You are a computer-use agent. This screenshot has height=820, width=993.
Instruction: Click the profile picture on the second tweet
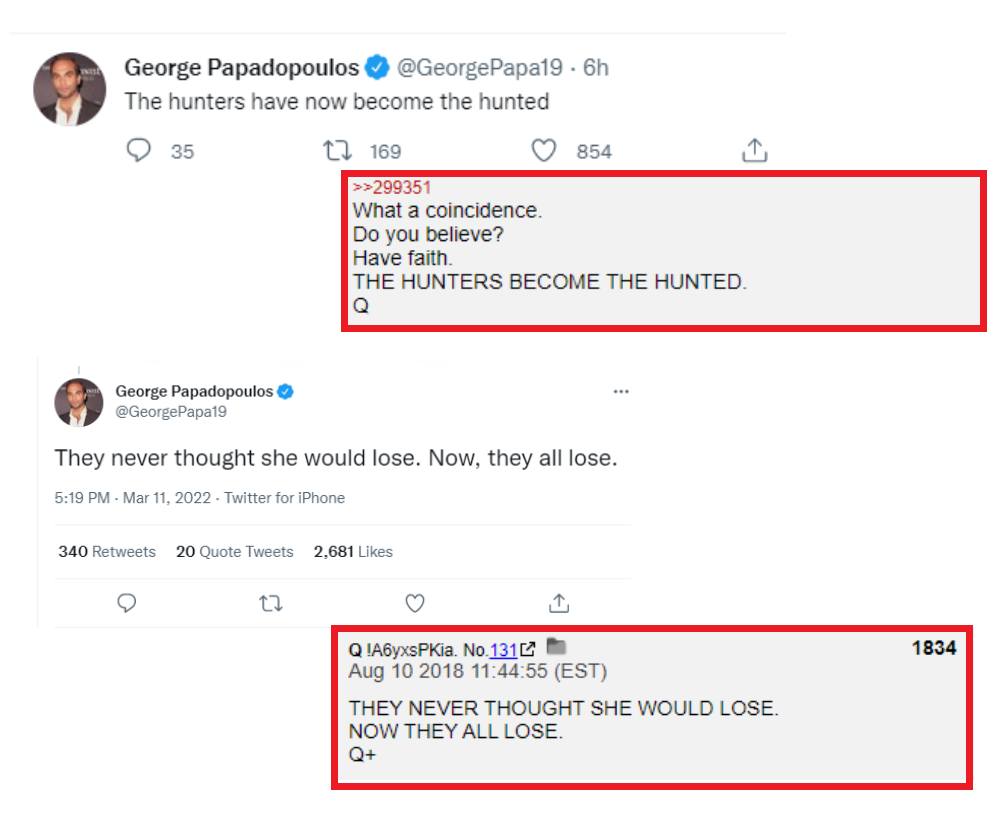(x=79, y=402)
